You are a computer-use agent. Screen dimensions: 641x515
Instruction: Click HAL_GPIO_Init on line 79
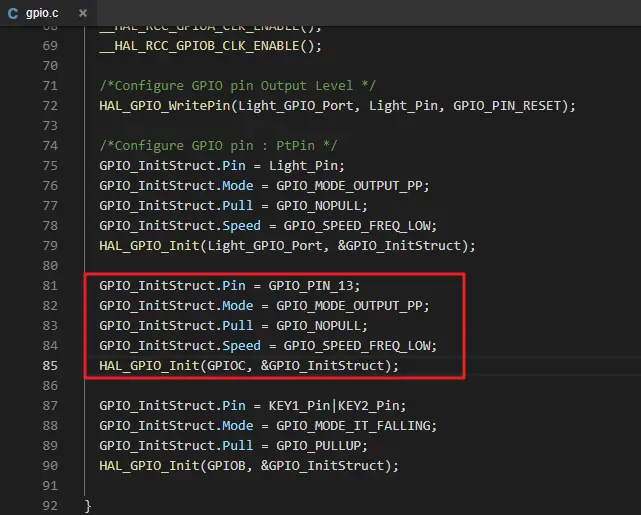point(149,246)
